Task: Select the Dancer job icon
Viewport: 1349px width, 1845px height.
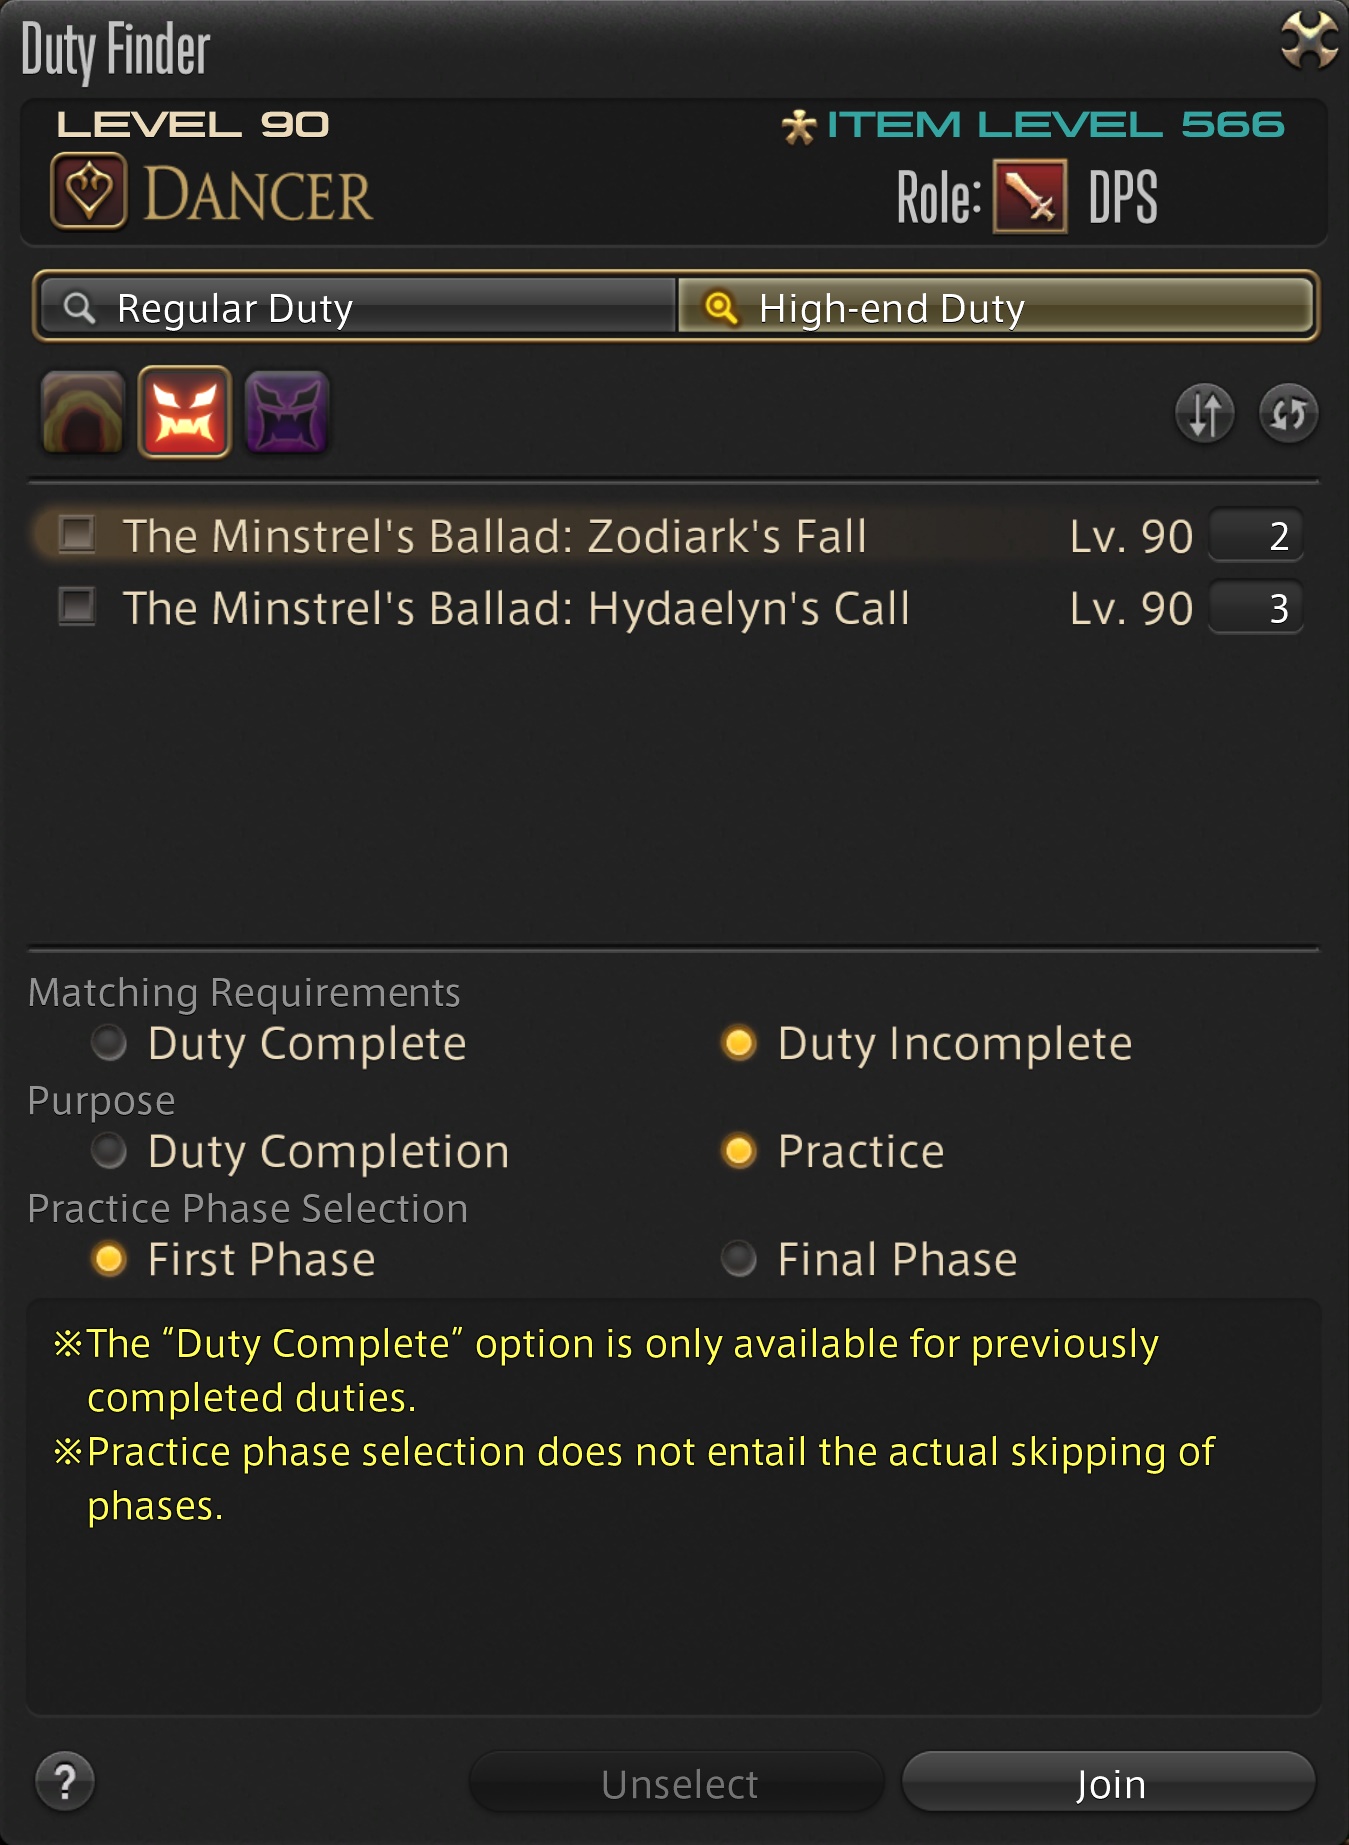Action: point(89,191)
